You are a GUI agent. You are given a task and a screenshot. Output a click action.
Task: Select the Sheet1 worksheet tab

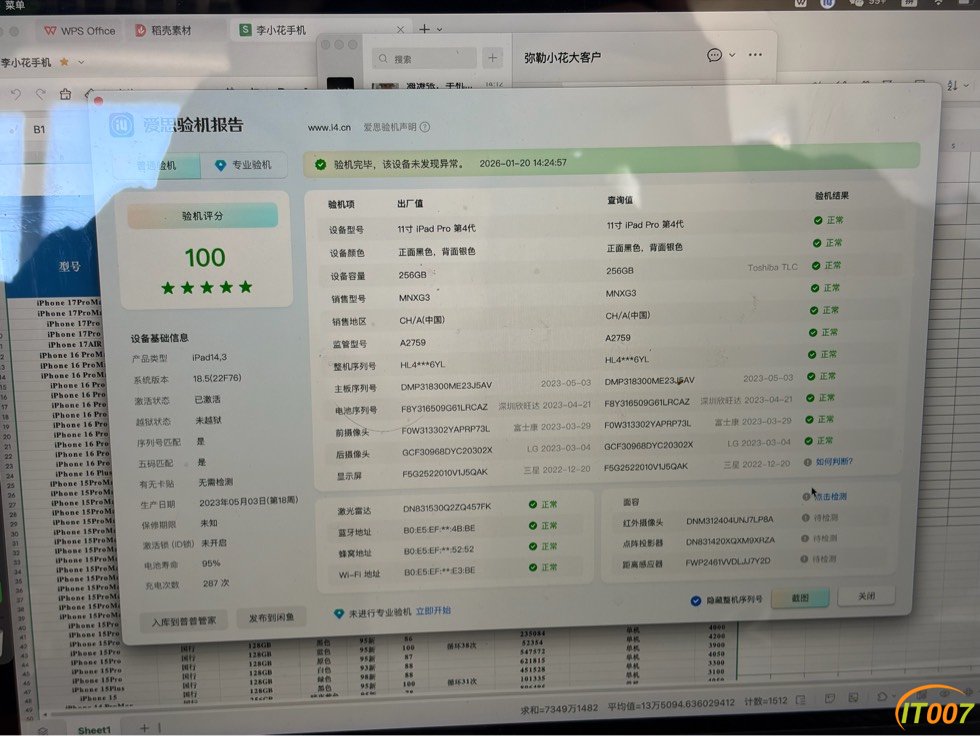[94, 730]
